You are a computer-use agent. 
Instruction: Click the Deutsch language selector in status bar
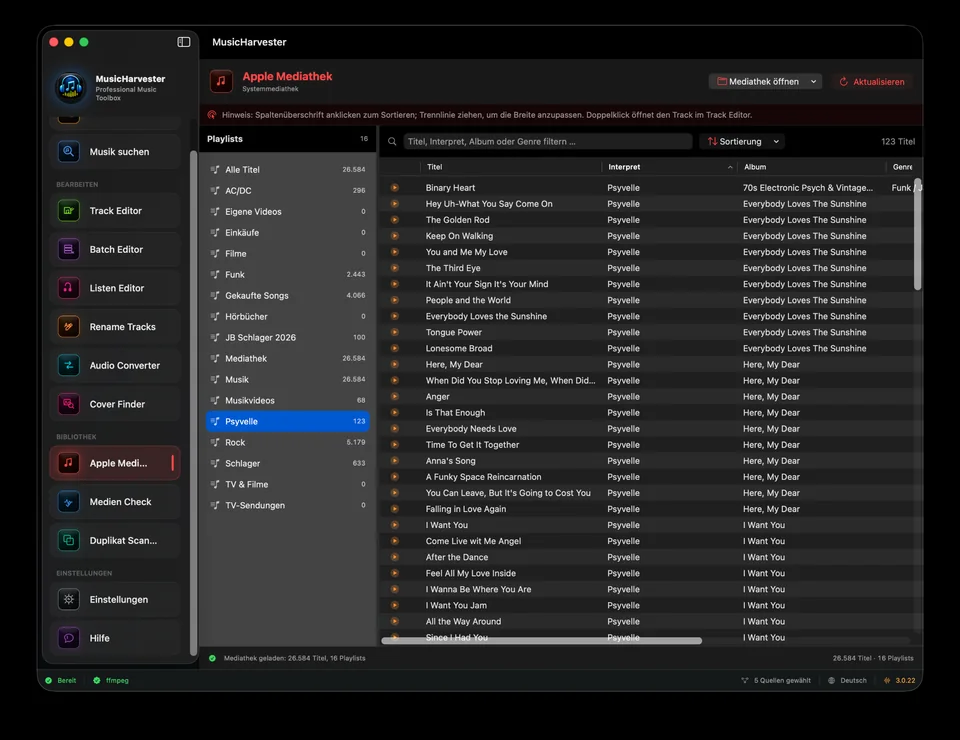(847, 681)
